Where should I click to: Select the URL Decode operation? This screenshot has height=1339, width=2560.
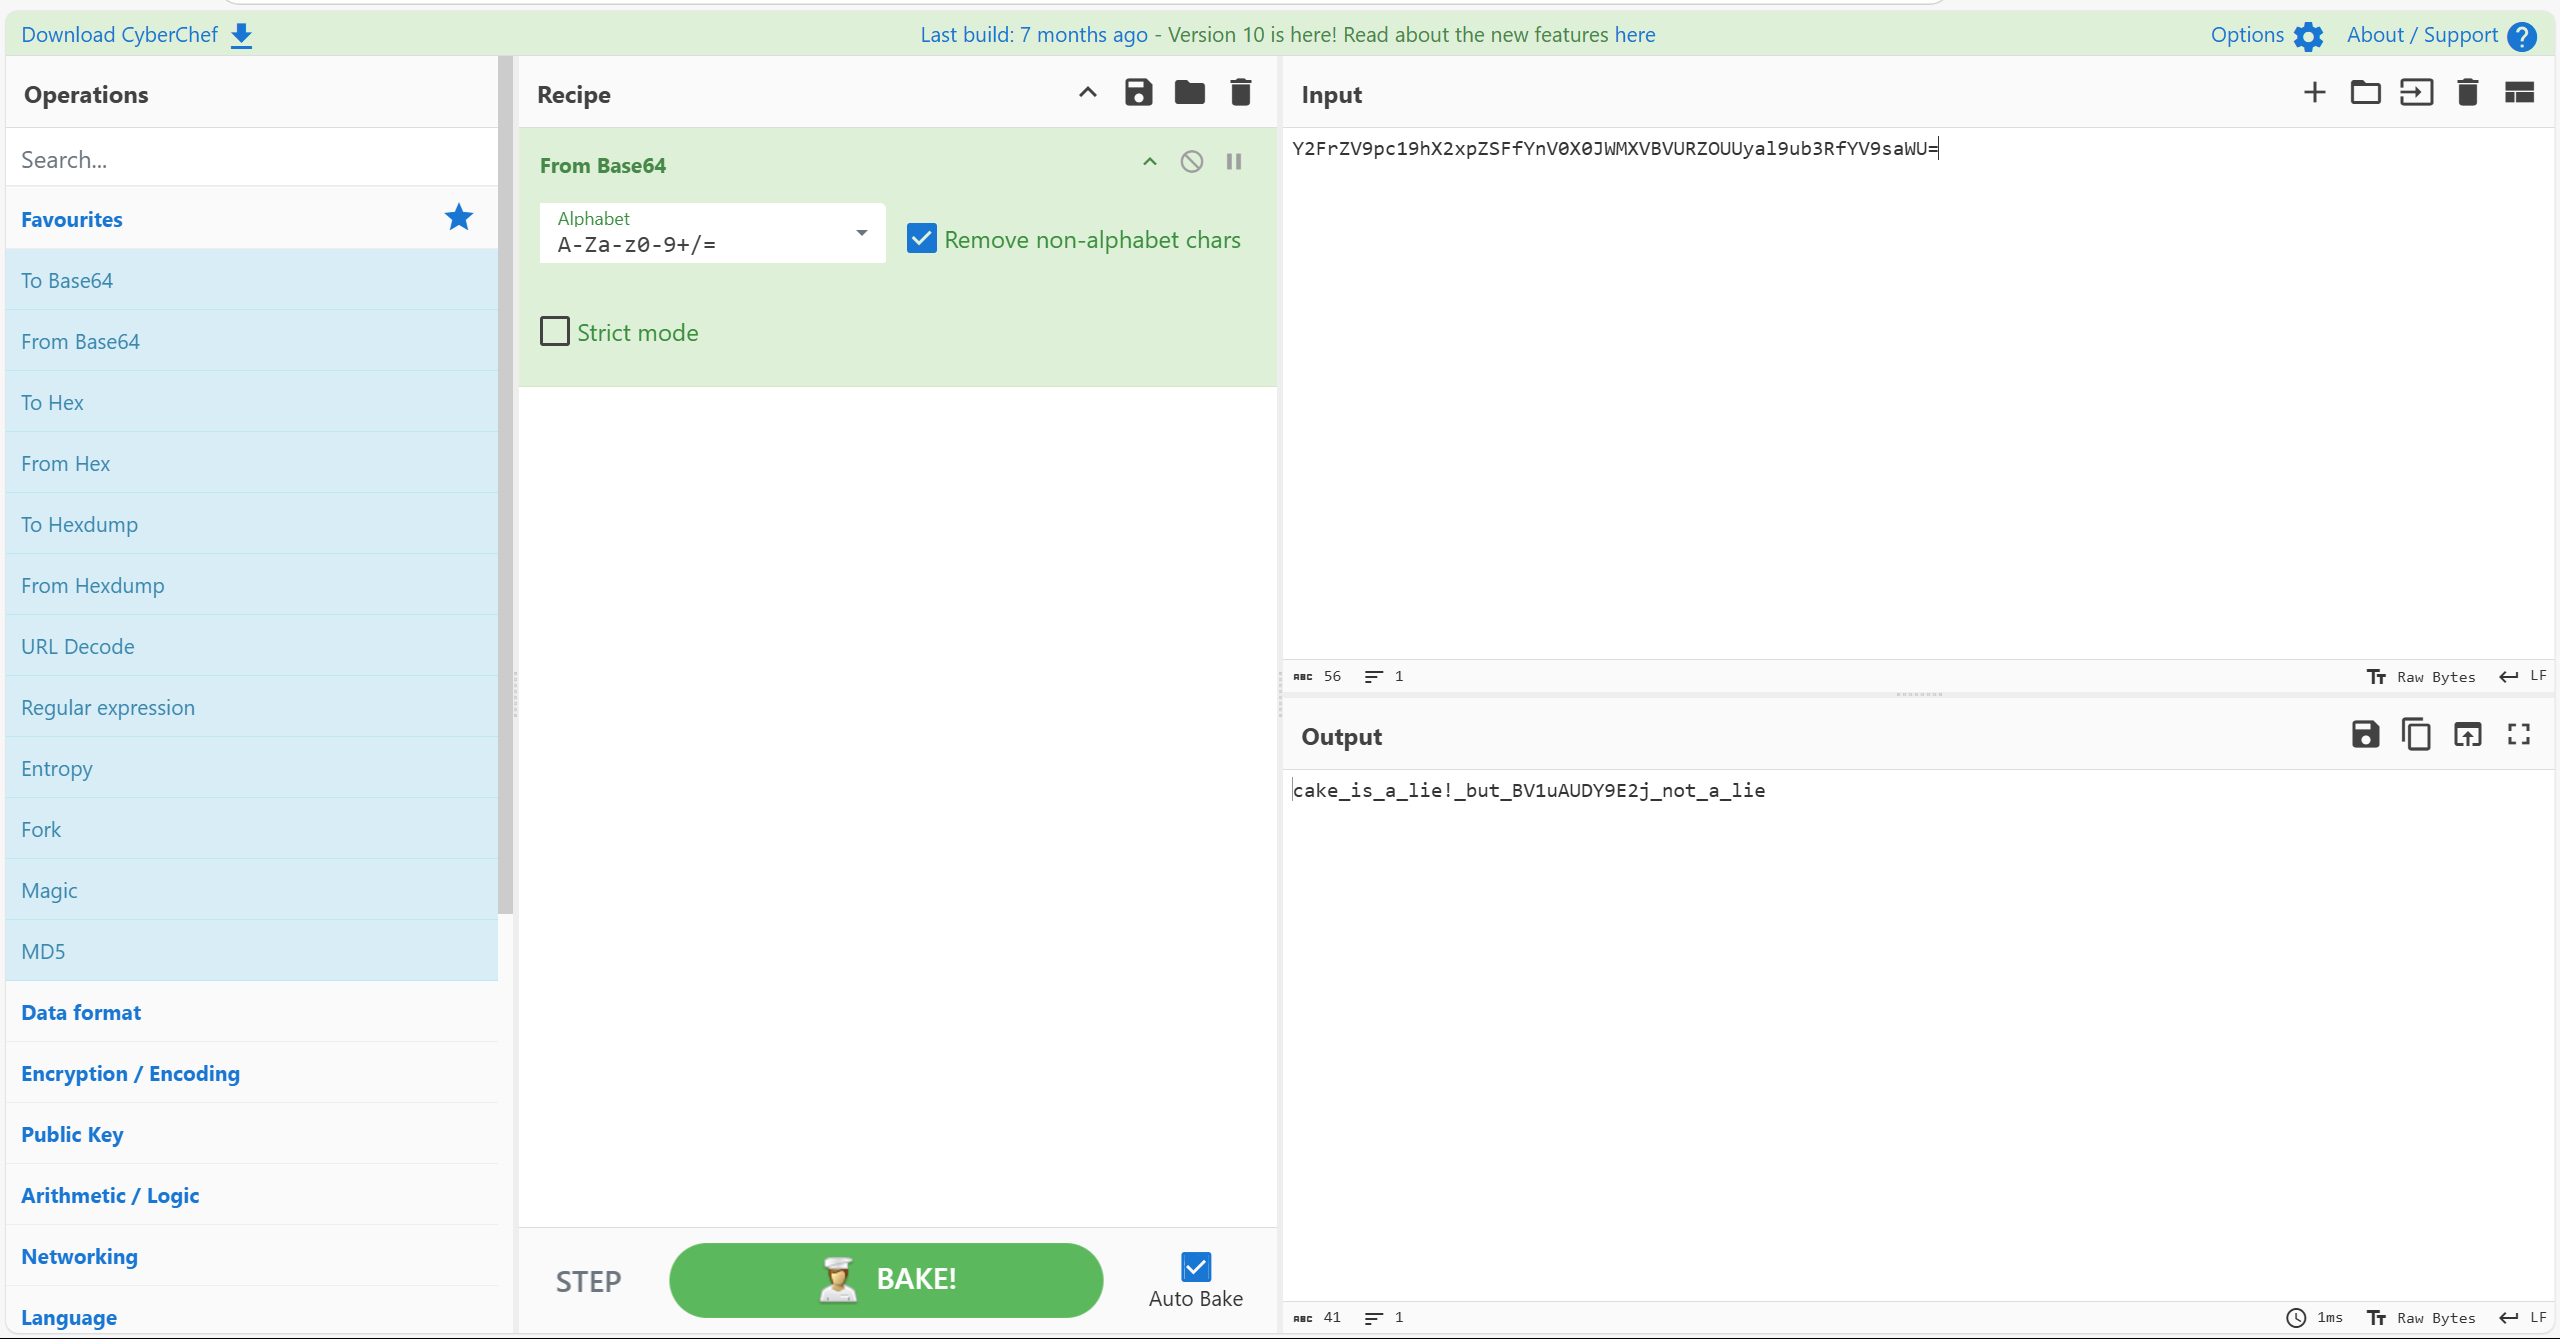(x=252, y=646)
